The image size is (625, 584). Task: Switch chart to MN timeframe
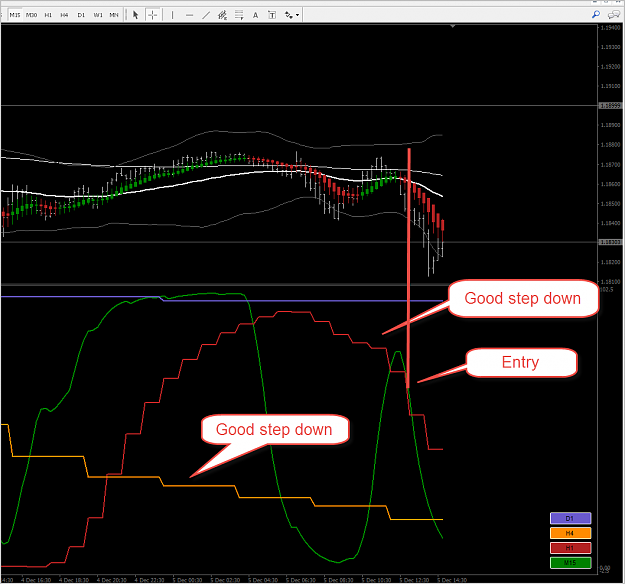[x=114, y=15]
